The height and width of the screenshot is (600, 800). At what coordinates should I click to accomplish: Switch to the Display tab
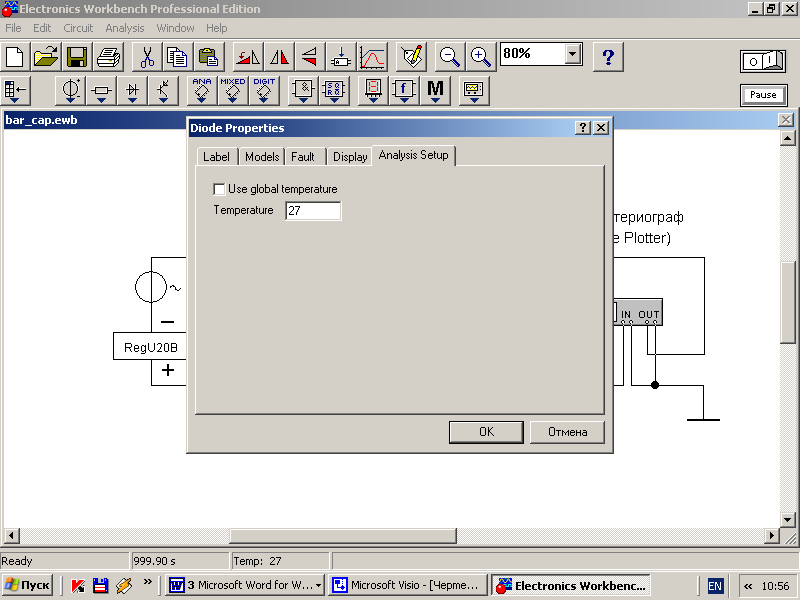tap(350, 157)
